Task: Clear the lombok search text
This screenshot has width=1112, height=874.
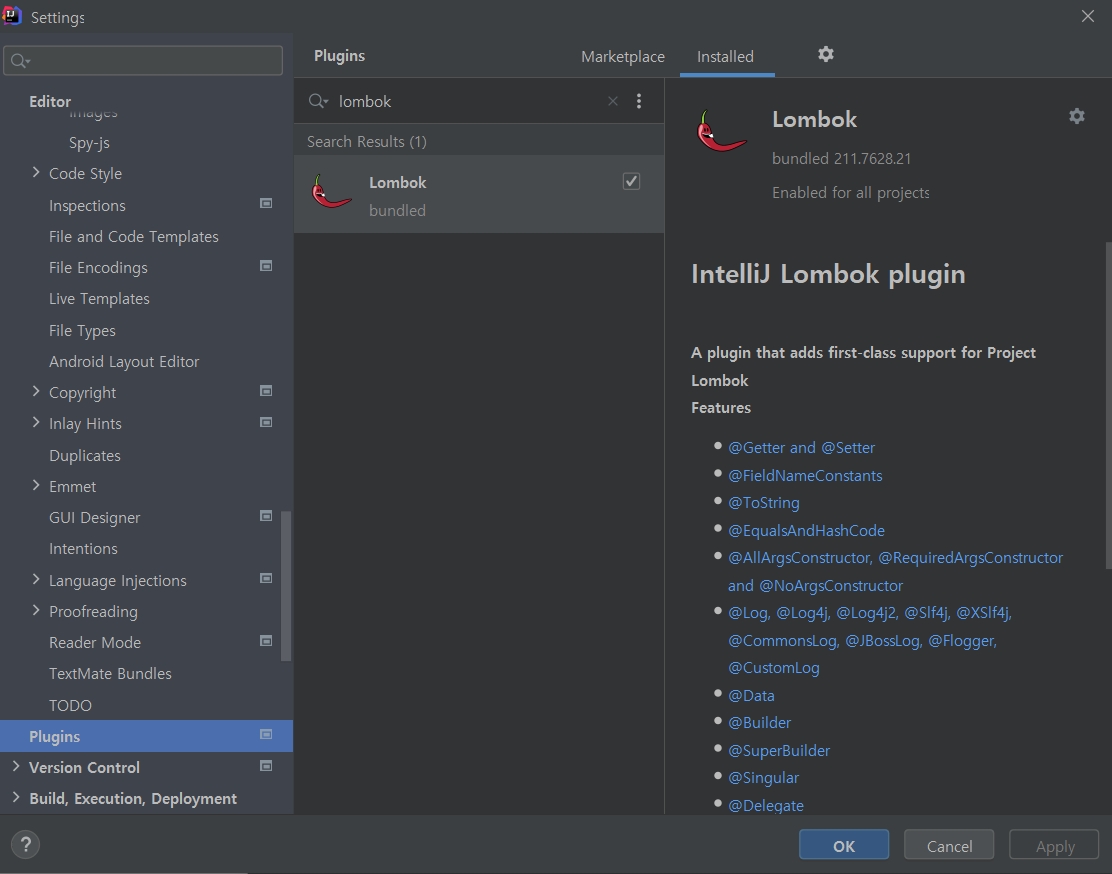Action: 613,101
